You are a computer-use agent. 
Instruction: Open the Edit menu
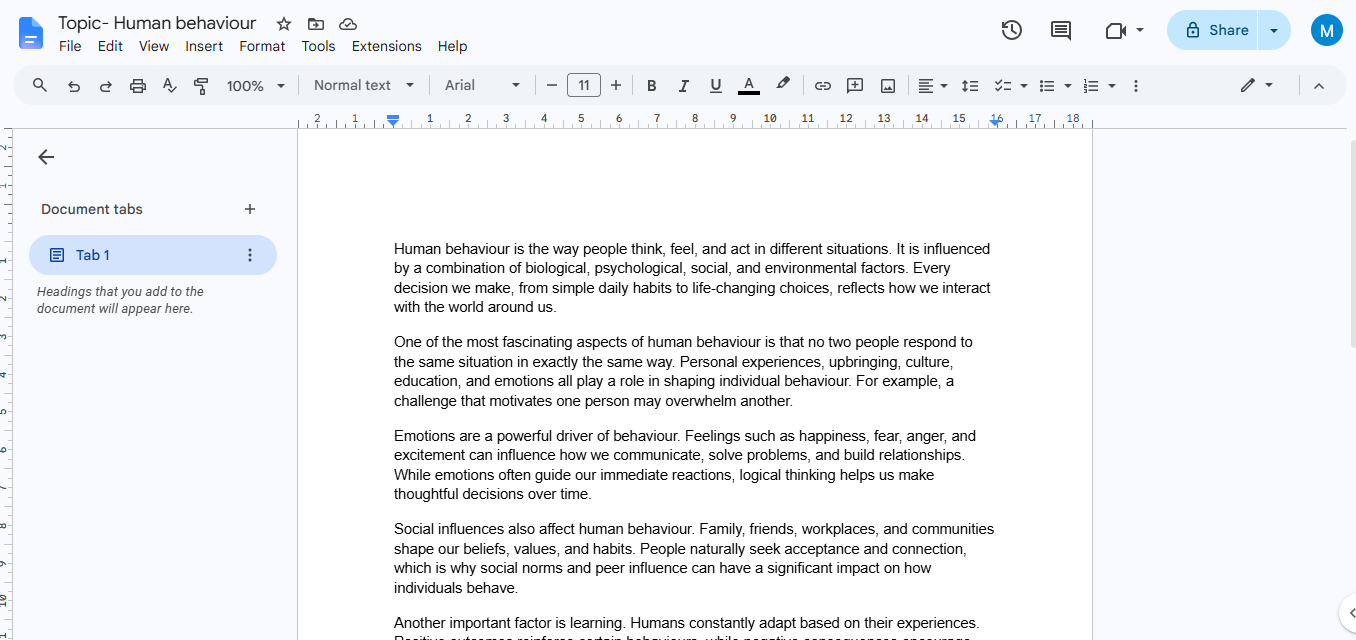click(x=110, y=46)
